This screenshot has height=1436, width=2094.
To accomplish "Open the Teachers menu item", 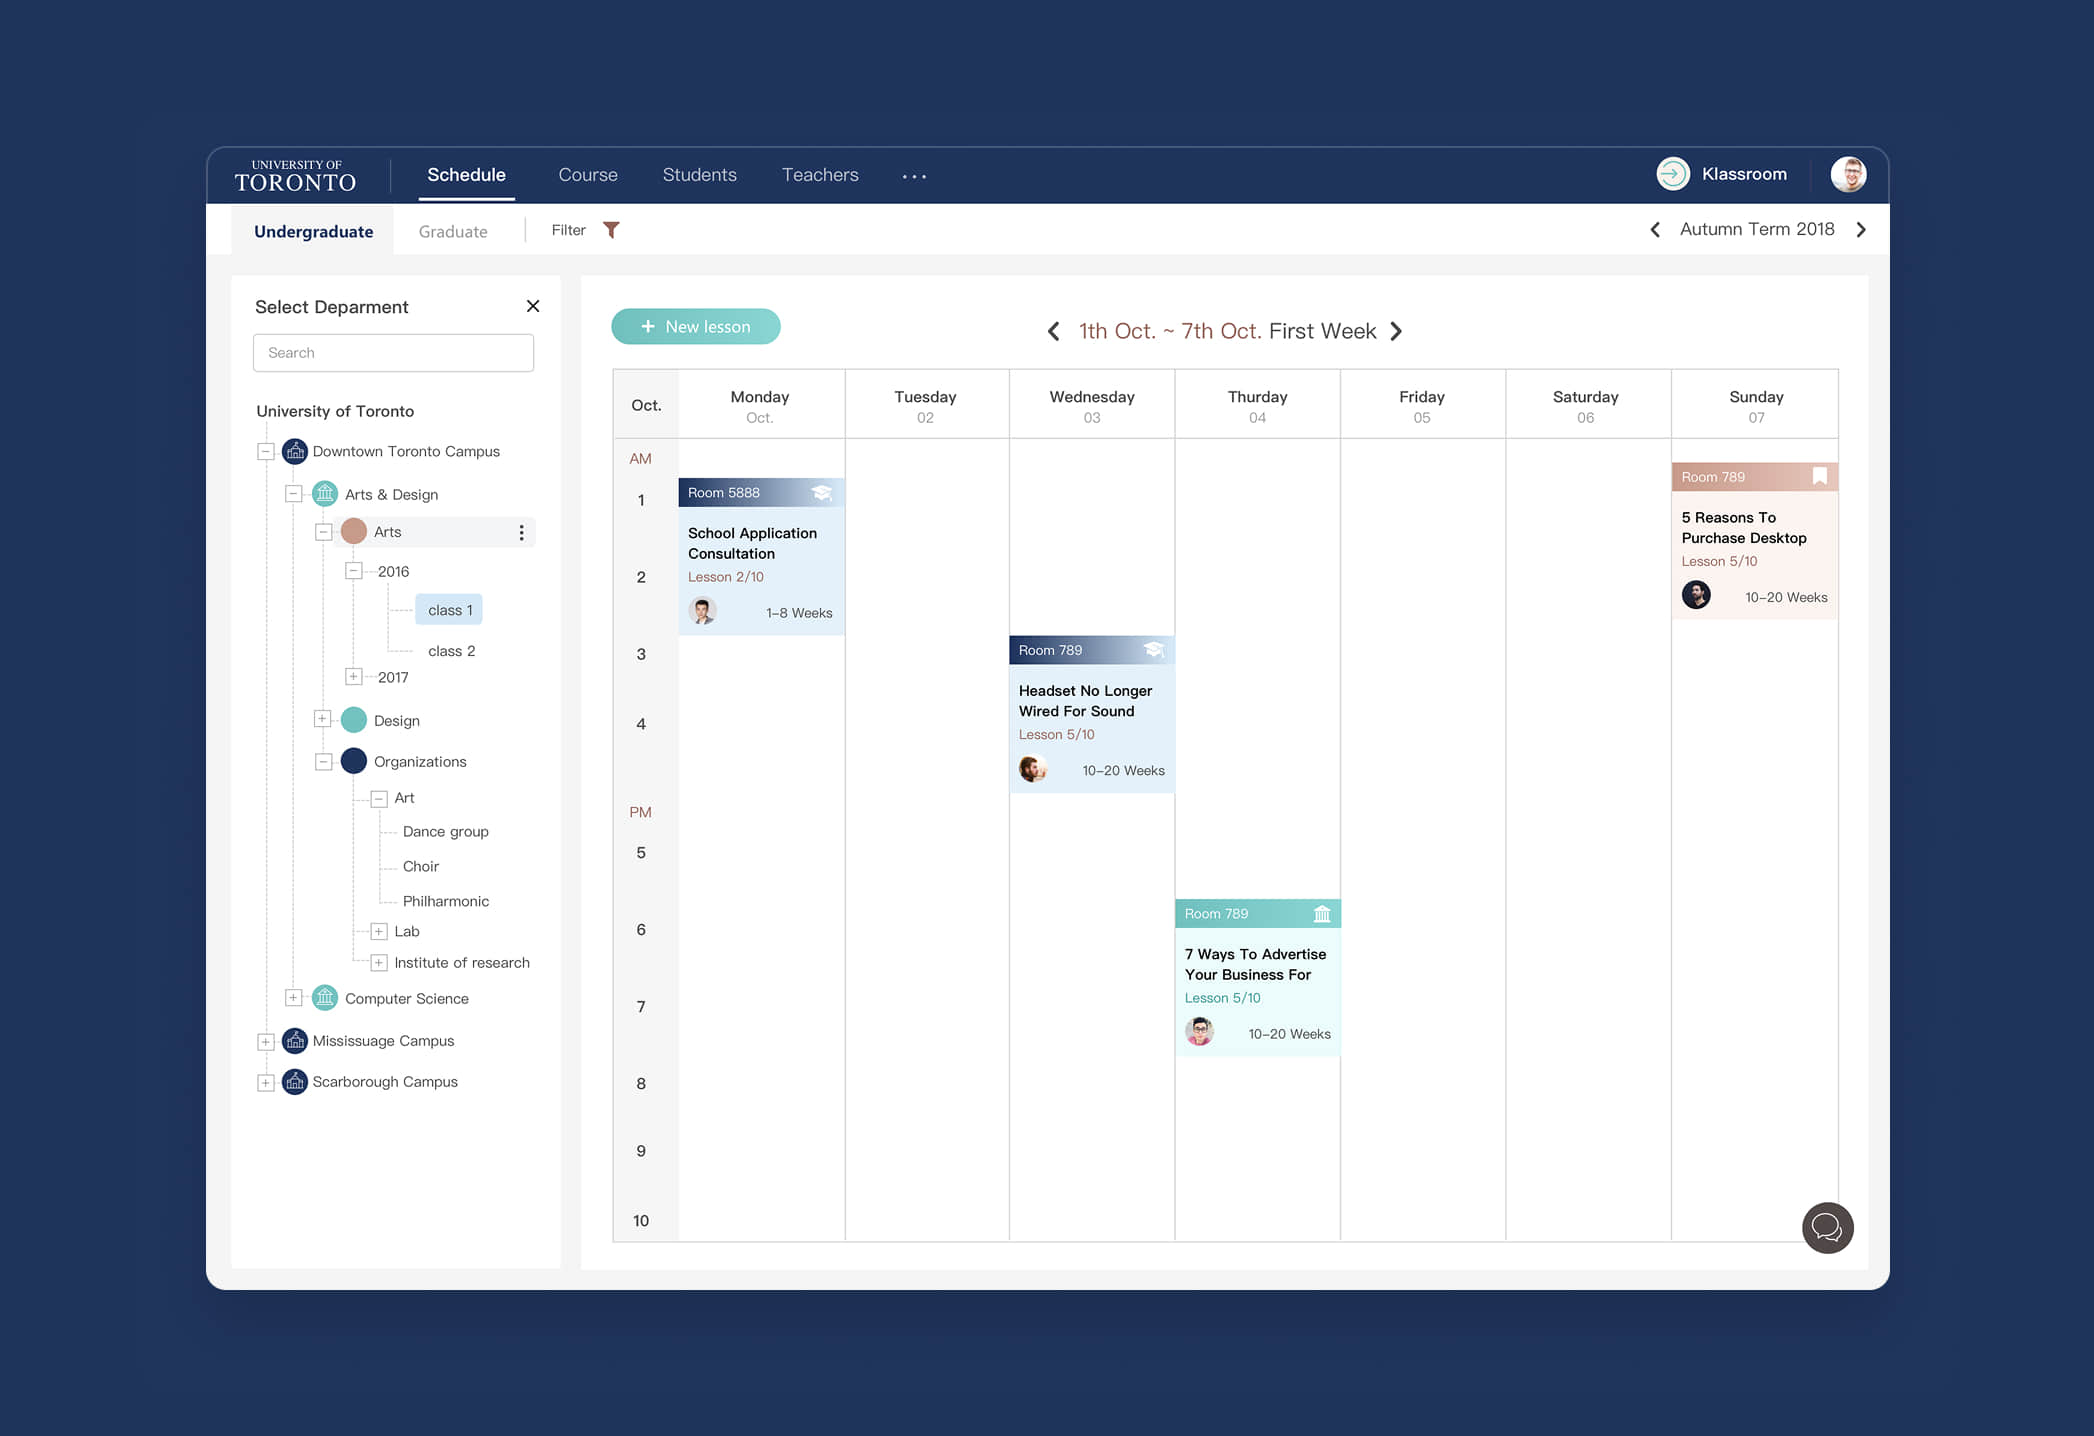I will click(x=820, y=175).
